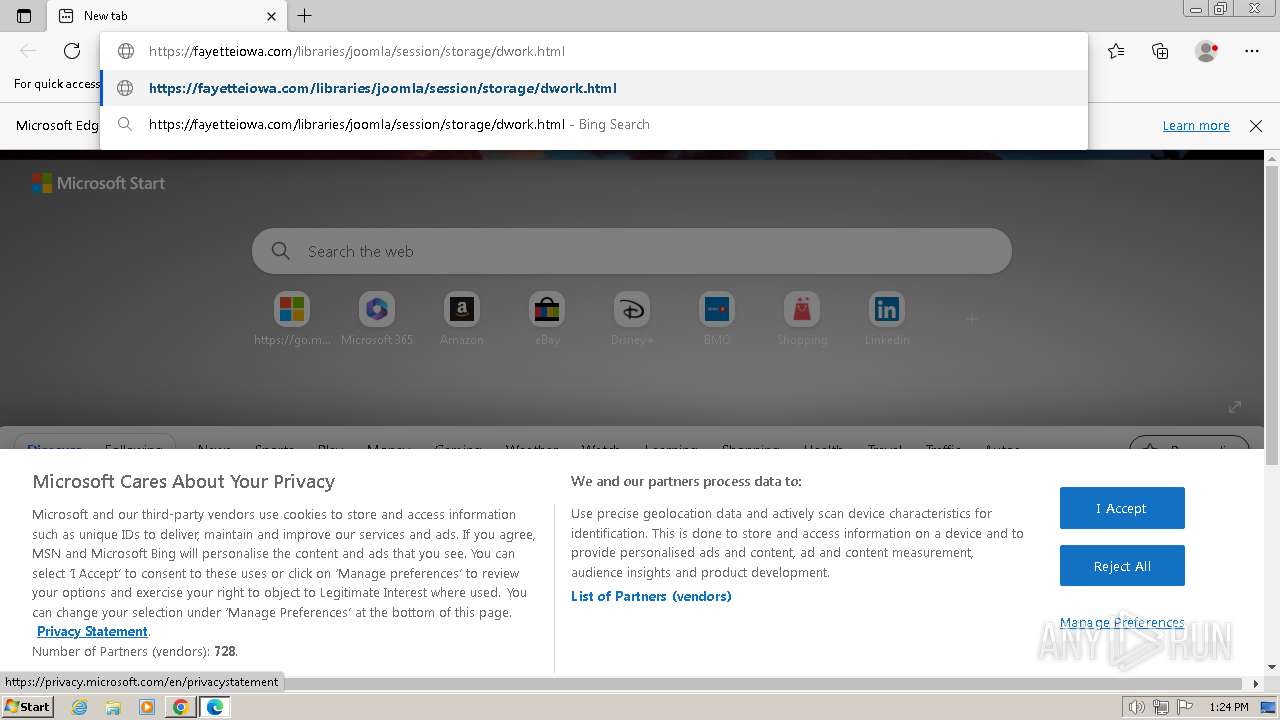Open File Explorer from the taskbar
1280x720 pixels.
113,707
